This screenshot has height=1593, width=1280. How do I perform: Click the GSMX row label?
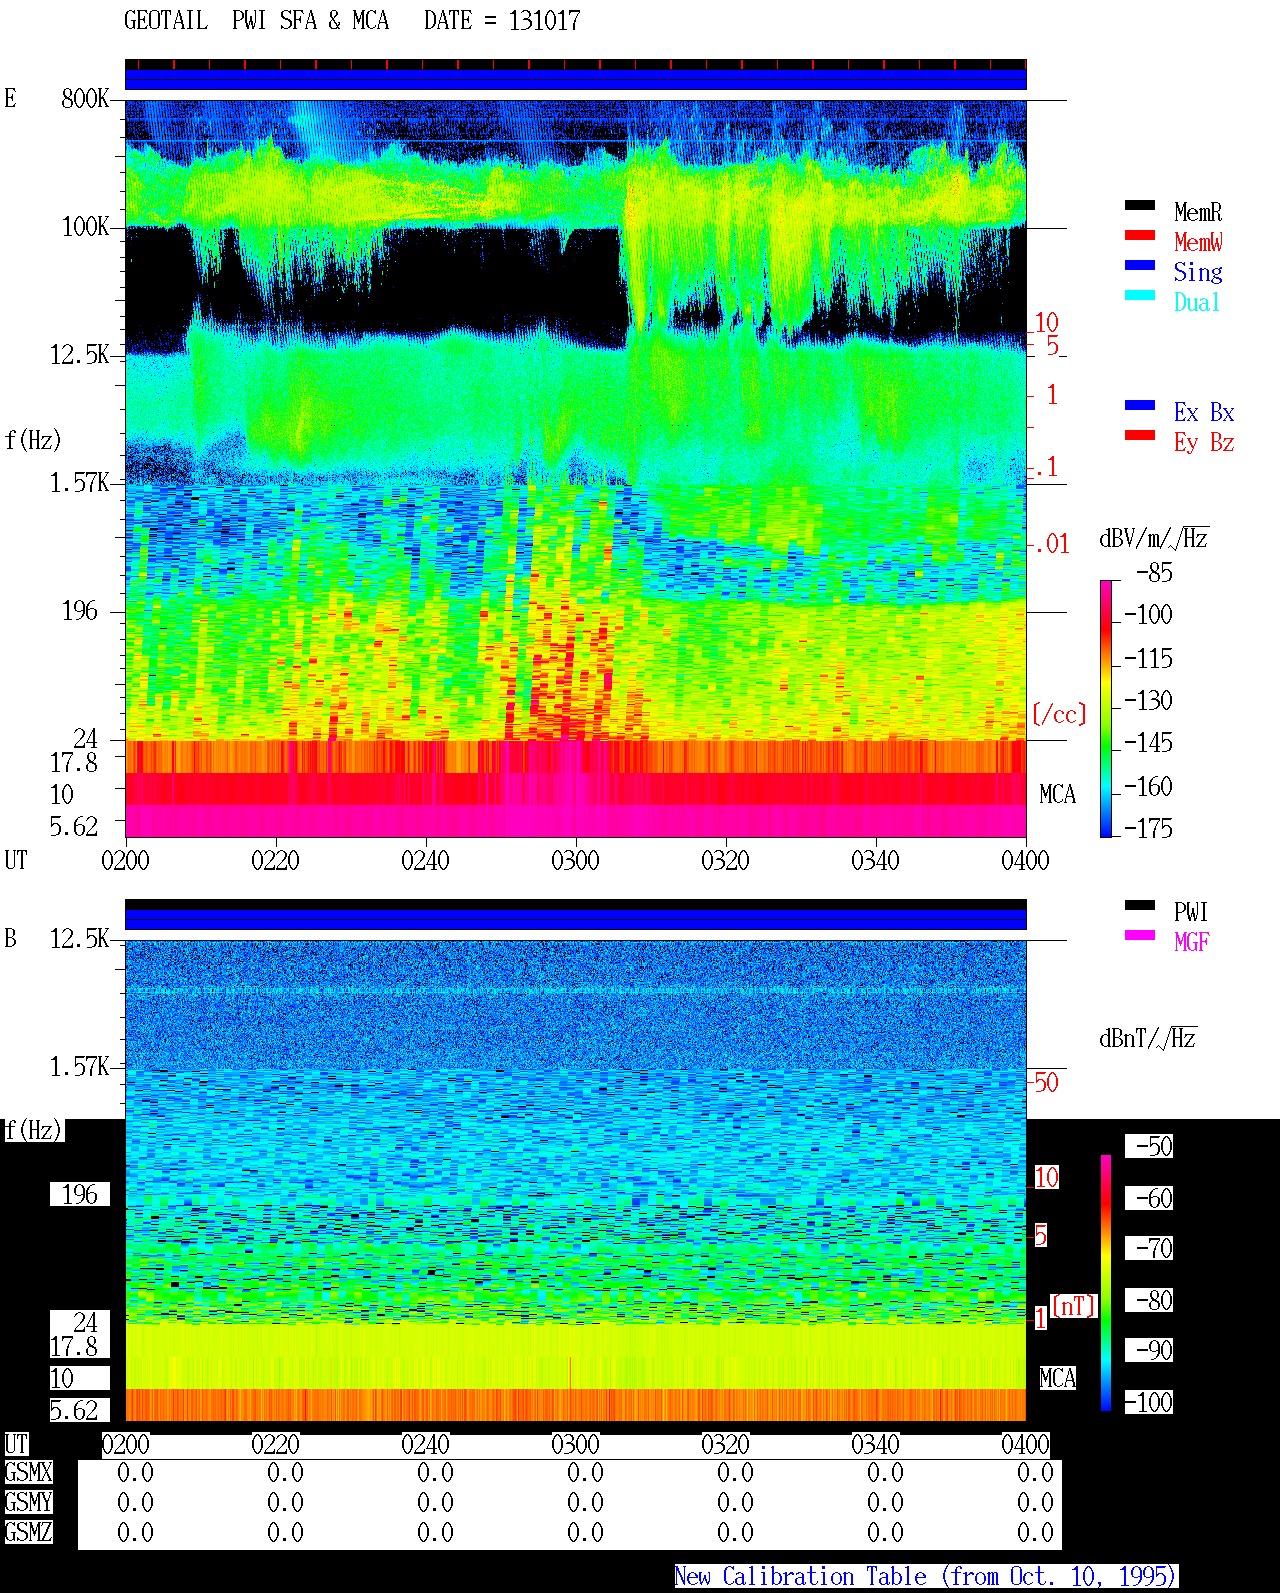click(x=28, y=1473)
